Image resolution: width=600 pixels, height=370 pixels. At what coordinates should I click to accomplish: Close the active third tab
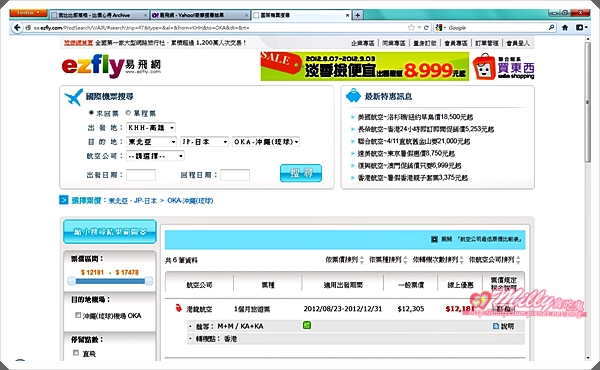click(347, 15)
